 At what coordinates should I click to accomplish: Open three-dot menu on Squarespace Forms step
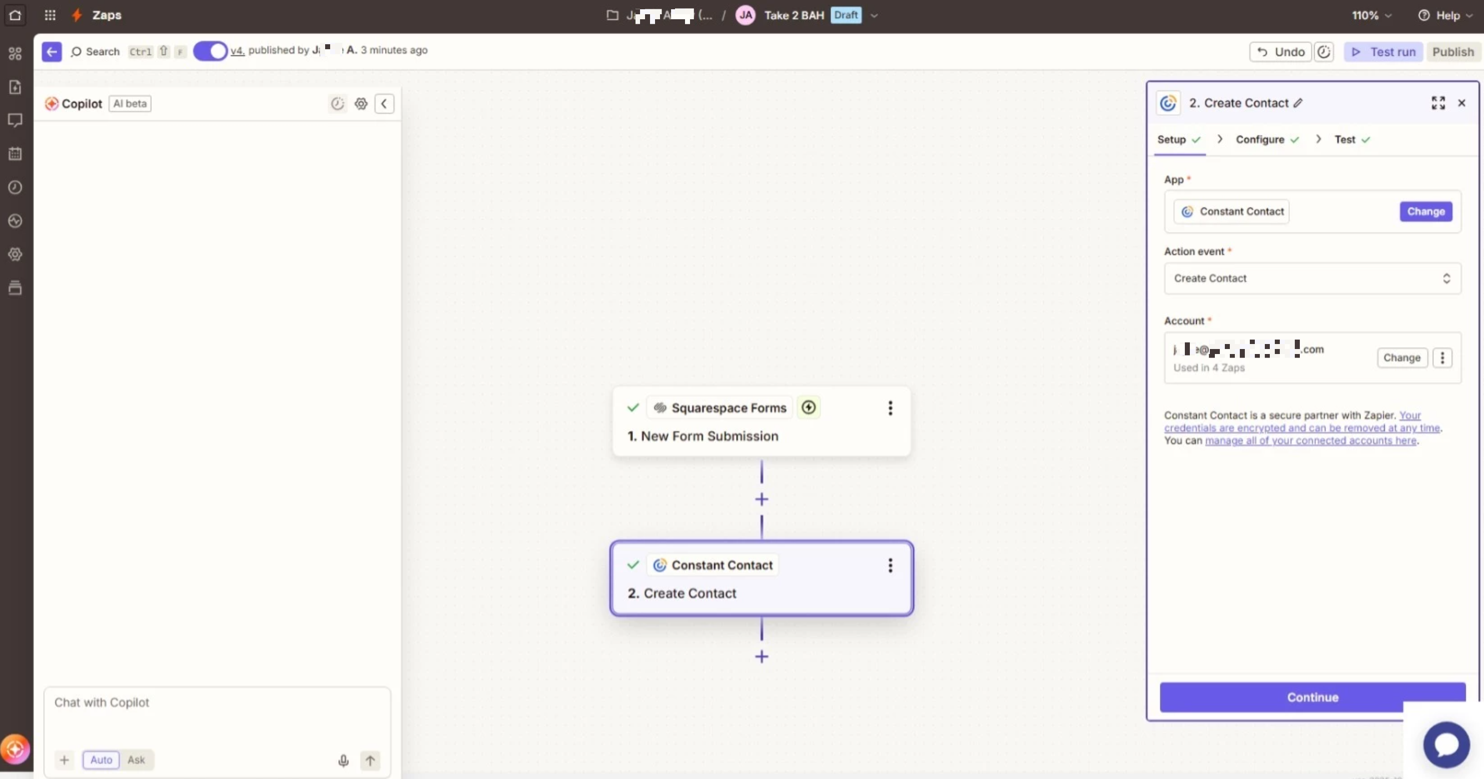[890, 408]
